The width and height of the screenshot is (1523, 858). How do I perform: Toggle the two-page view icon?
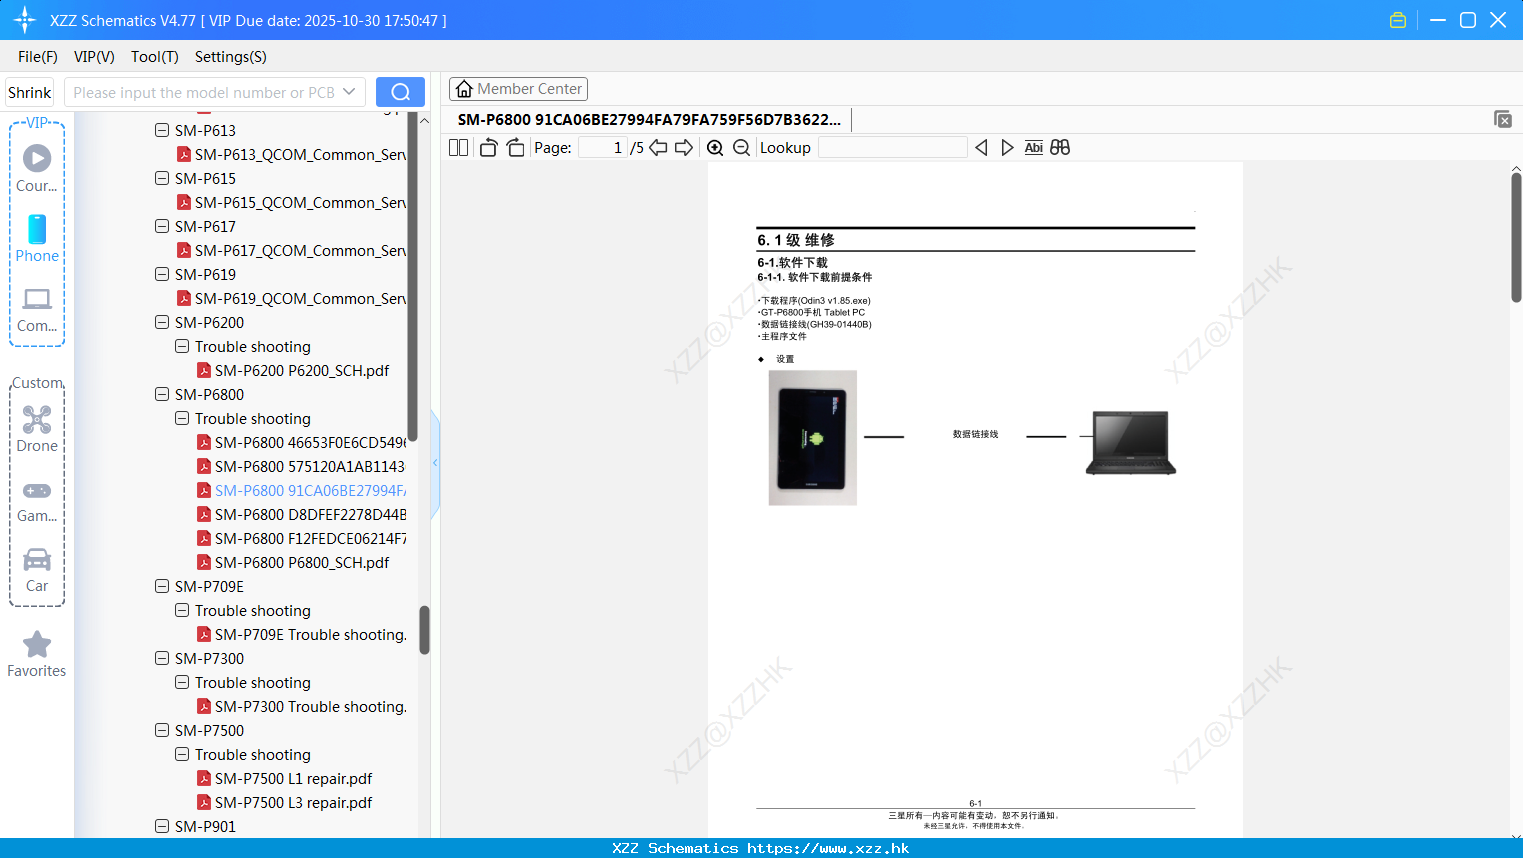pos(459,147)
